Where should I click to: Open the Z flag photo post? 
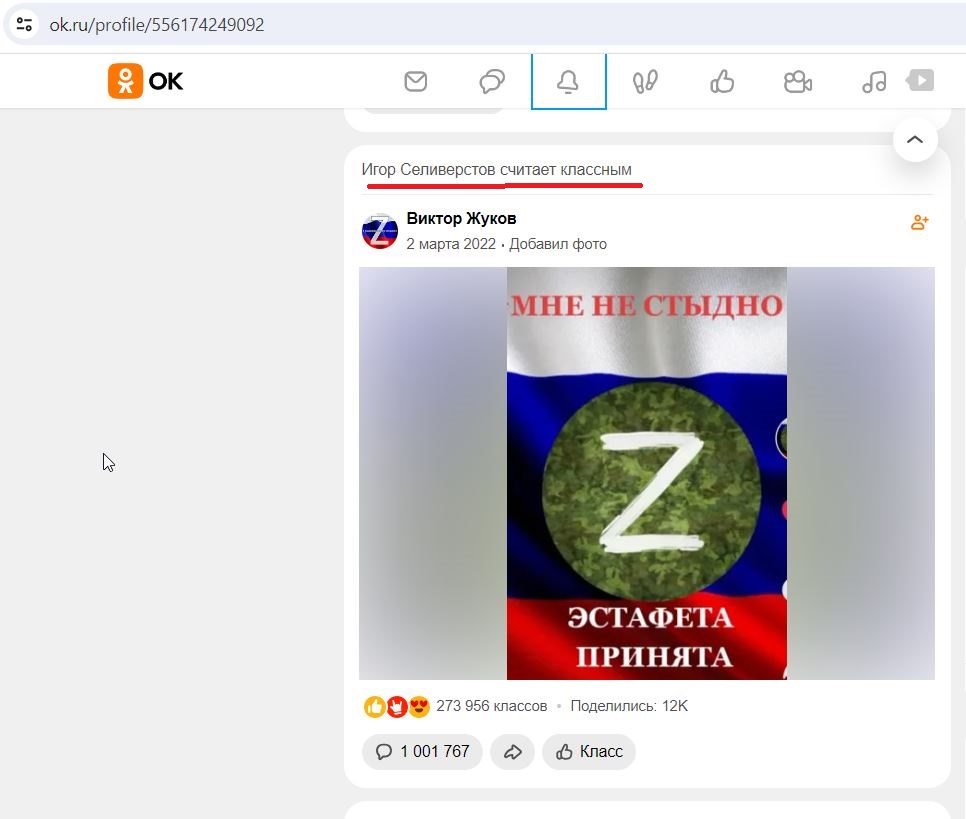pos(646,473)
